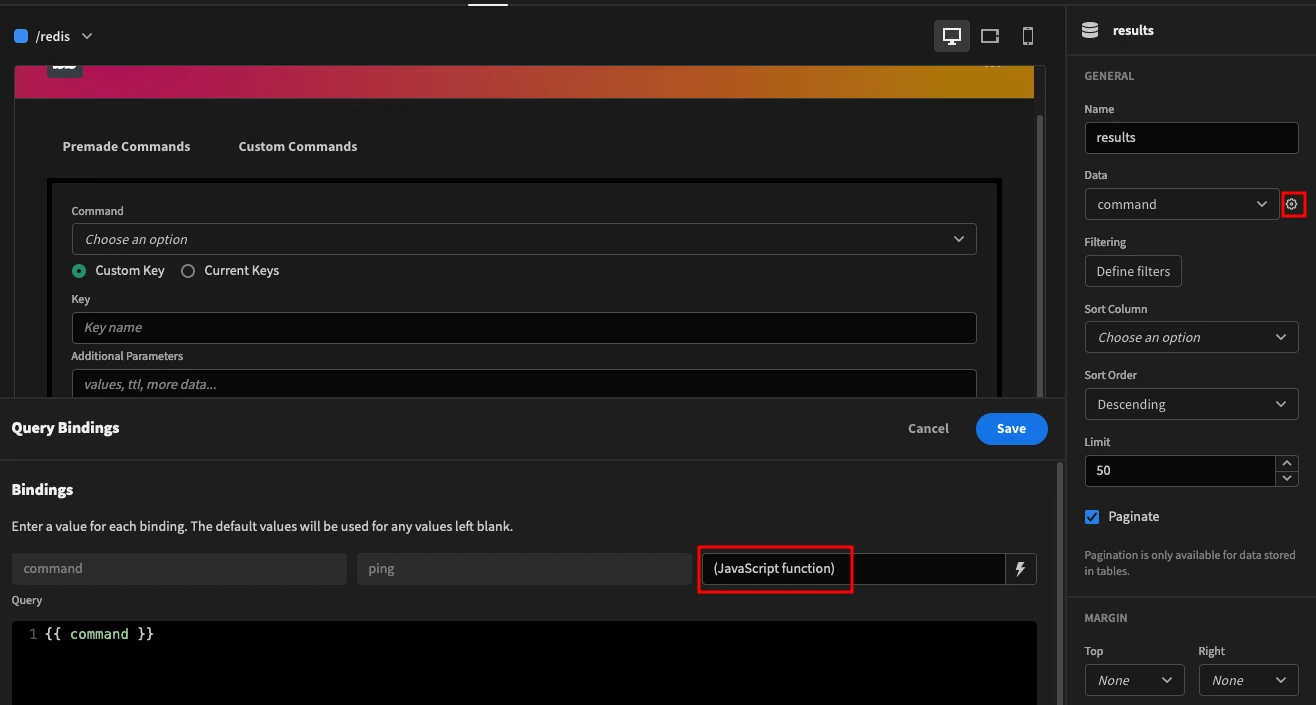Image resolution: width=1316 pixels, height=705 pixels.
Task: Switch to Custom Commands tab
Action: (298, 146)
